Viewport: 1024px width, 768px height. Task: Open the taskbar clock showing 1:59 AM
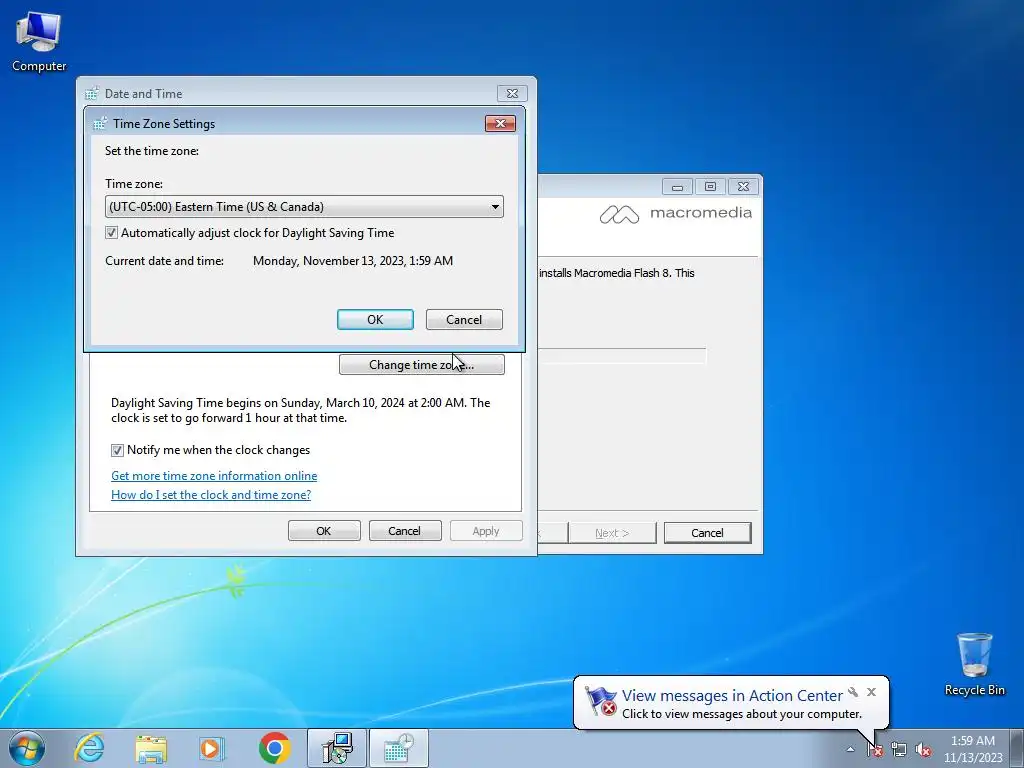coord(972,749)
